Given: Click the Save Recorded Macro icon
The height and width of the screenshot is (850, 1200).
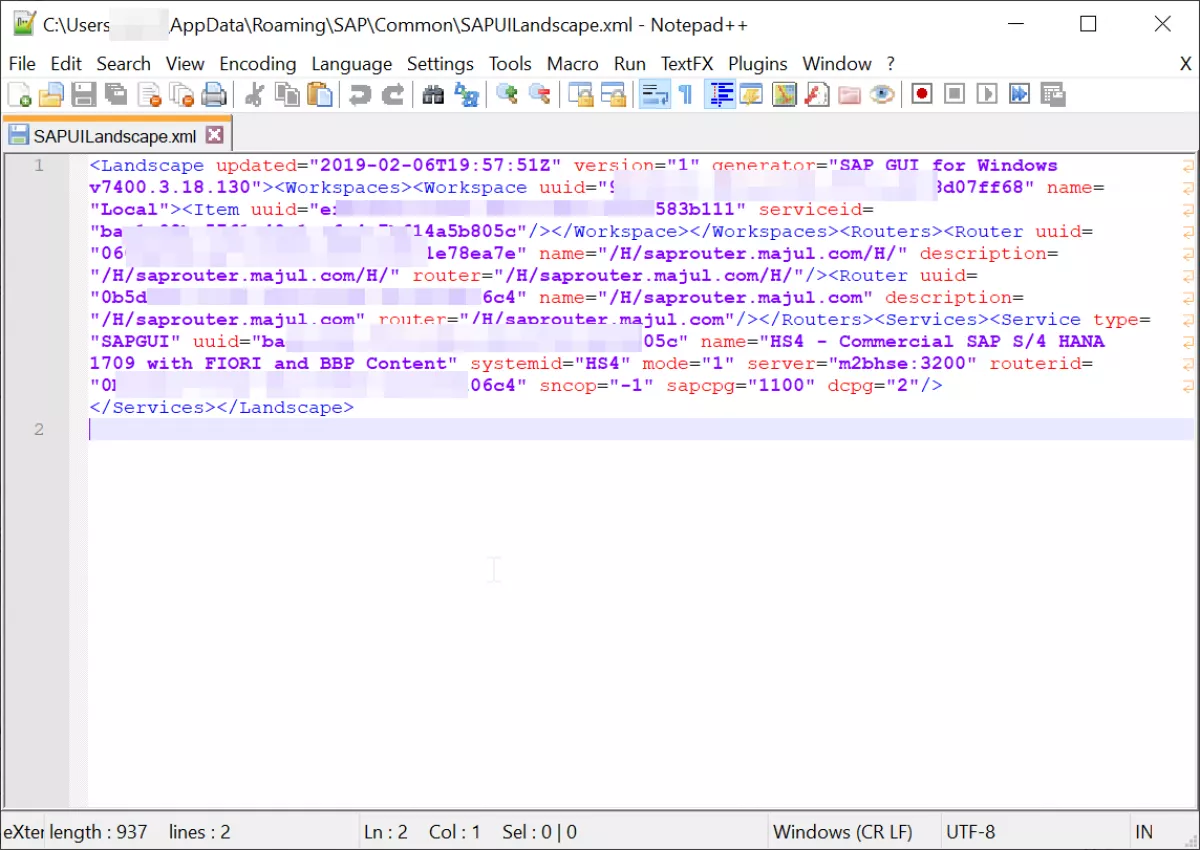Looking at the screenshot, I should [1052, 95].
